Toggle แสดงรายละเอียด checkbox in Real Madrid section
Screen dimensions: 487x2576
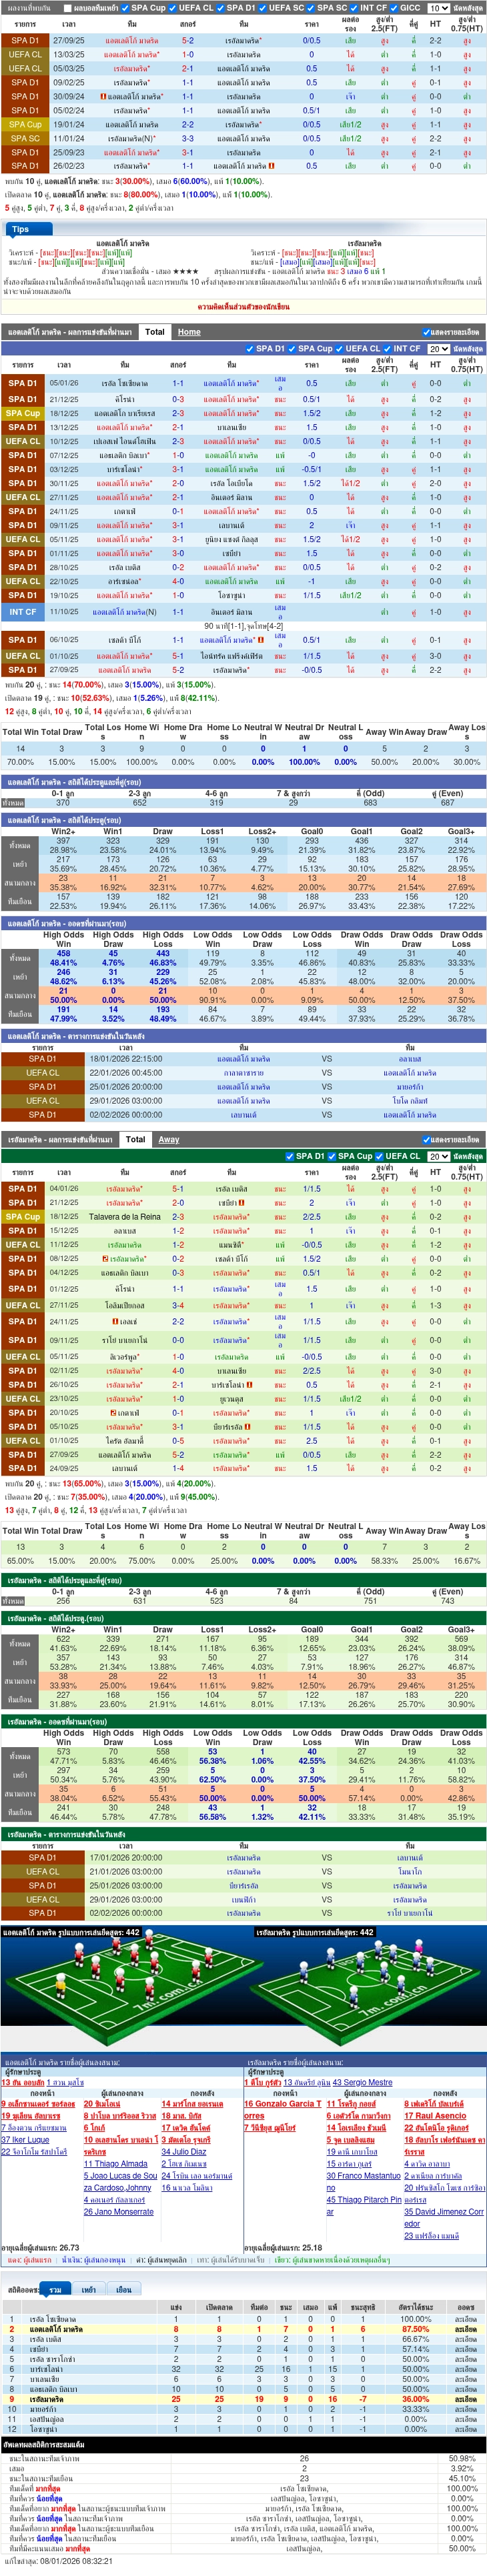[x=427, y=1139]
